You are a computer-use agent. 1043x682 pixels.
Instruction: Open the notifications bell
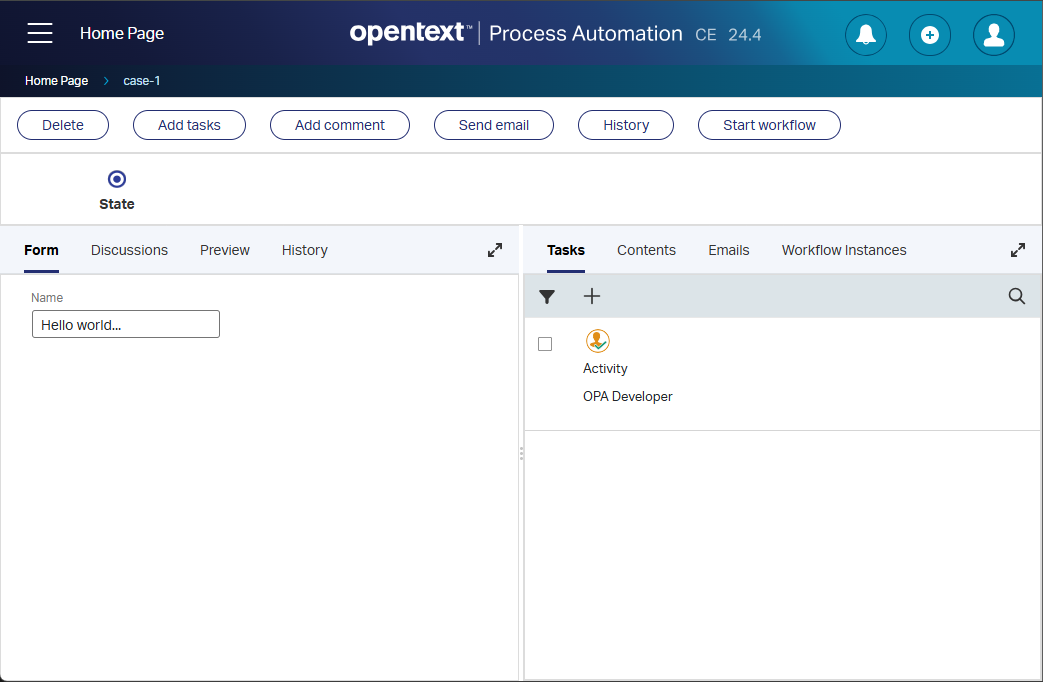(x=866, y=35)
